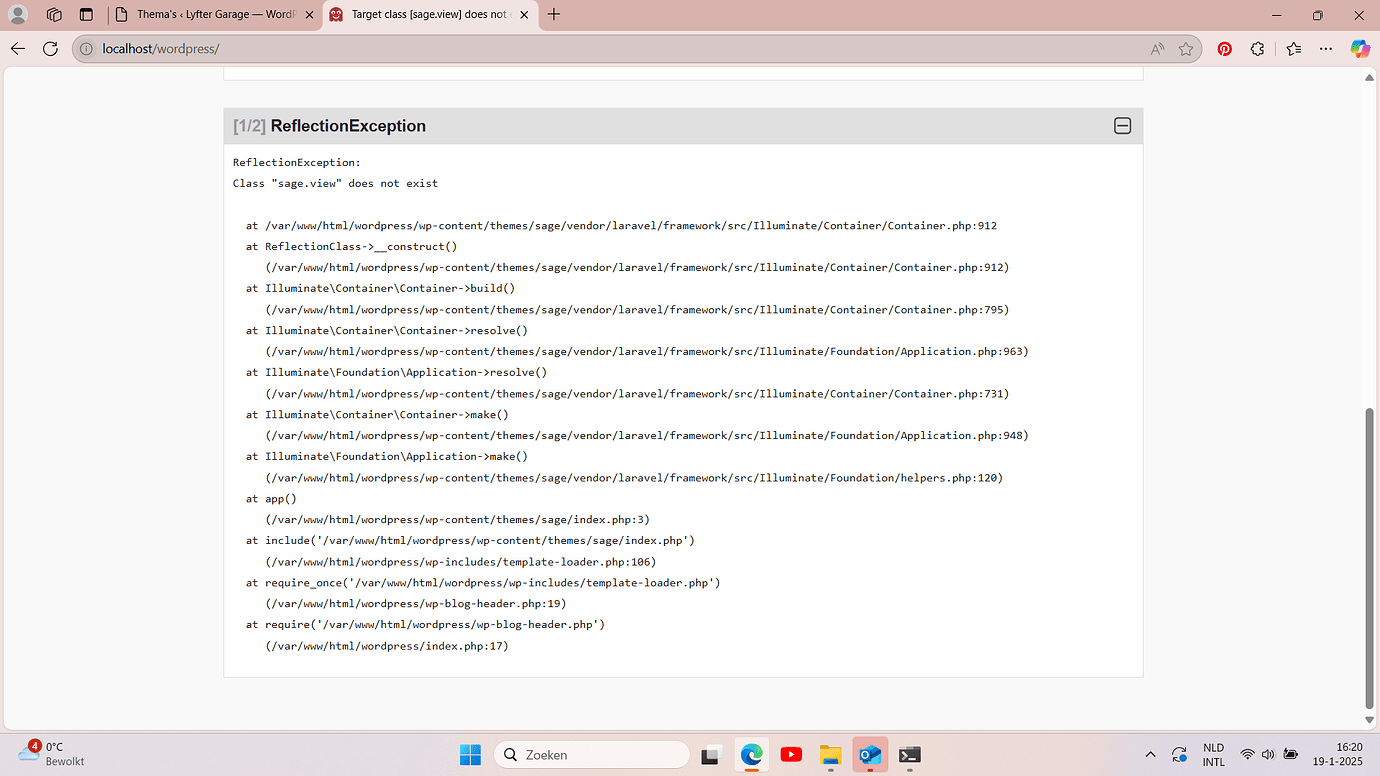Open the Extensions puzzle icon
1380x776 pixels.
pyautogui.click(x=1258, y=49)
